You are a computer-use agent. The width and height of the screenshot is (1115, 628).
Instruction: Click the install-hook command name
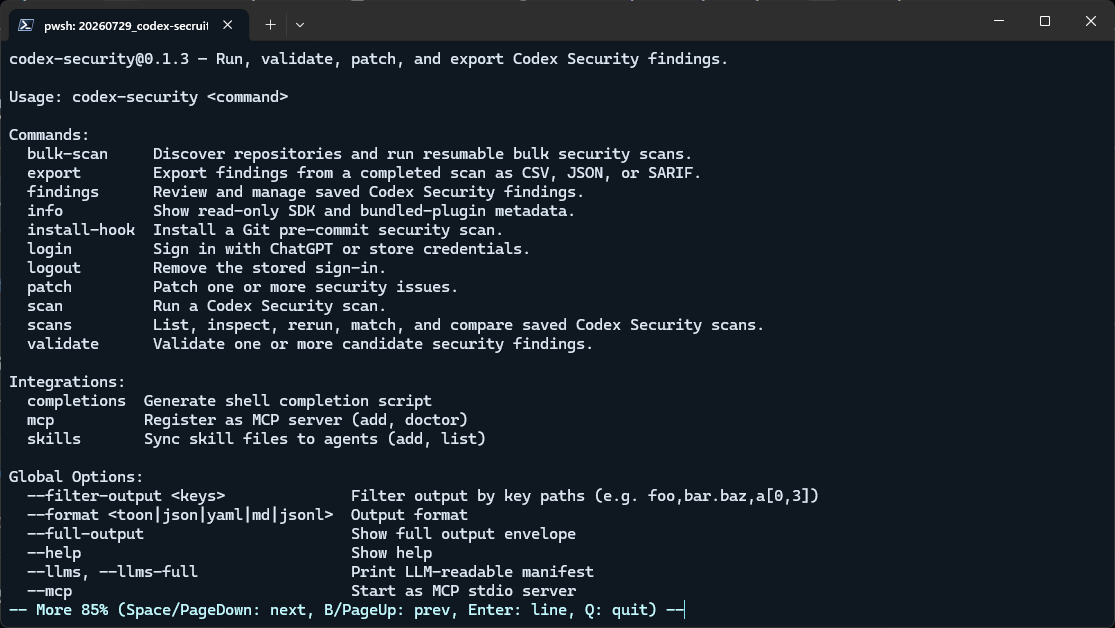[81, 230]
